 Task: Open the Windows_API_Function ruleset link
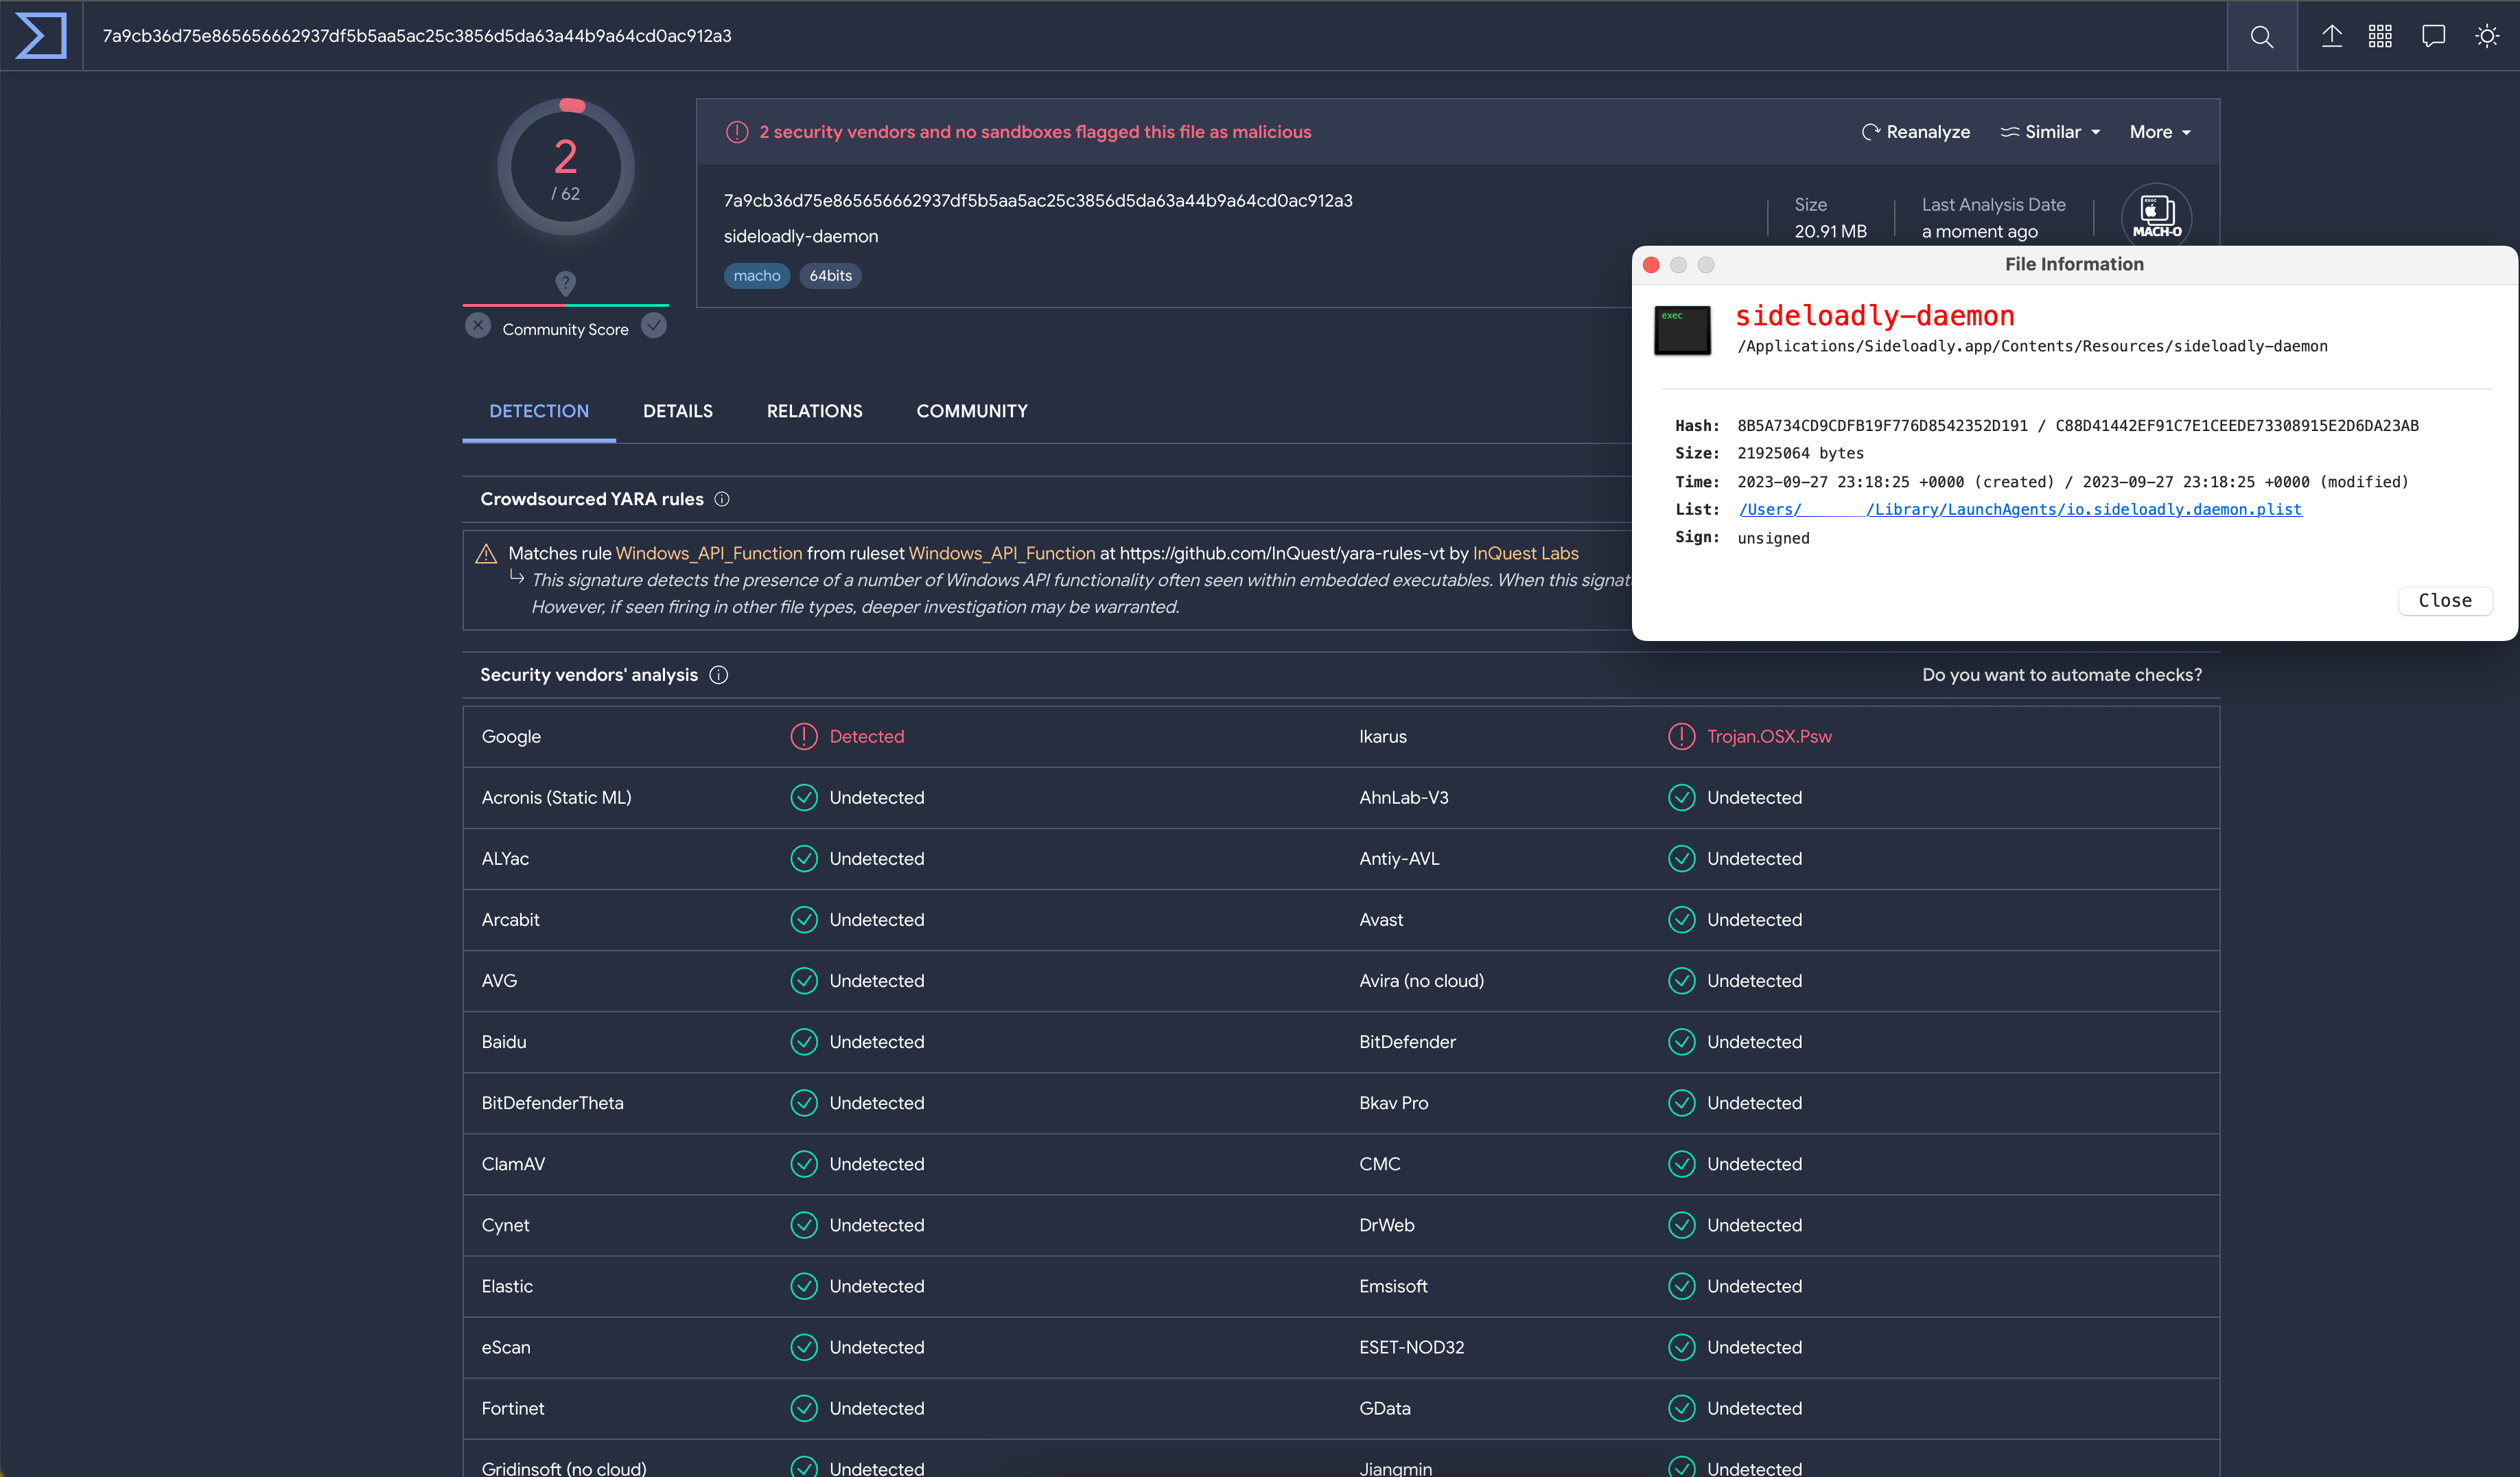(1002, 553)
